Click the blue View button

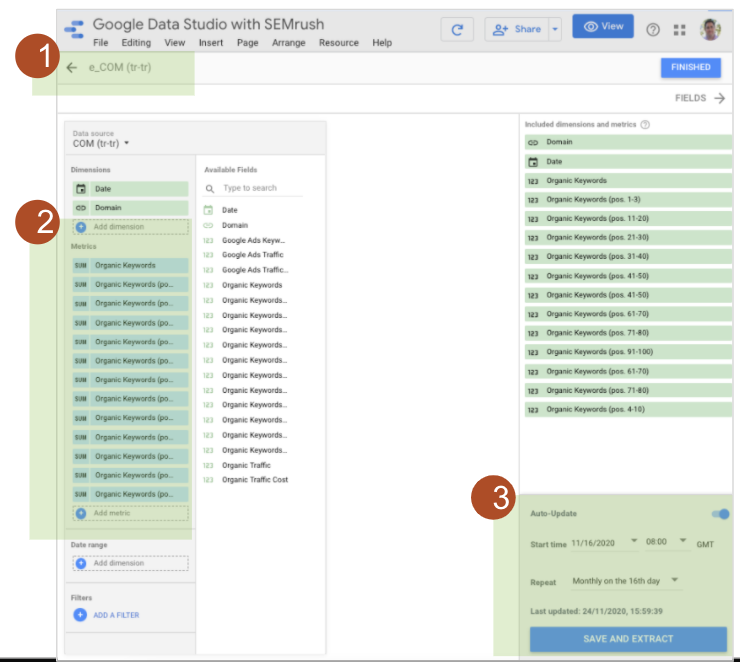point(602,27)
